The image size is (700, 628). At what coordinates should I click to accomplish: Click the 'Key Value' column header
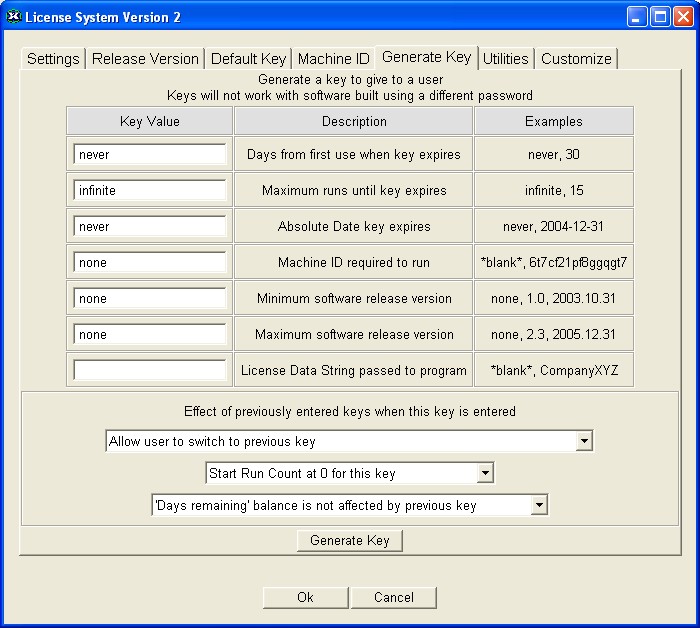(x=150, y=121)
